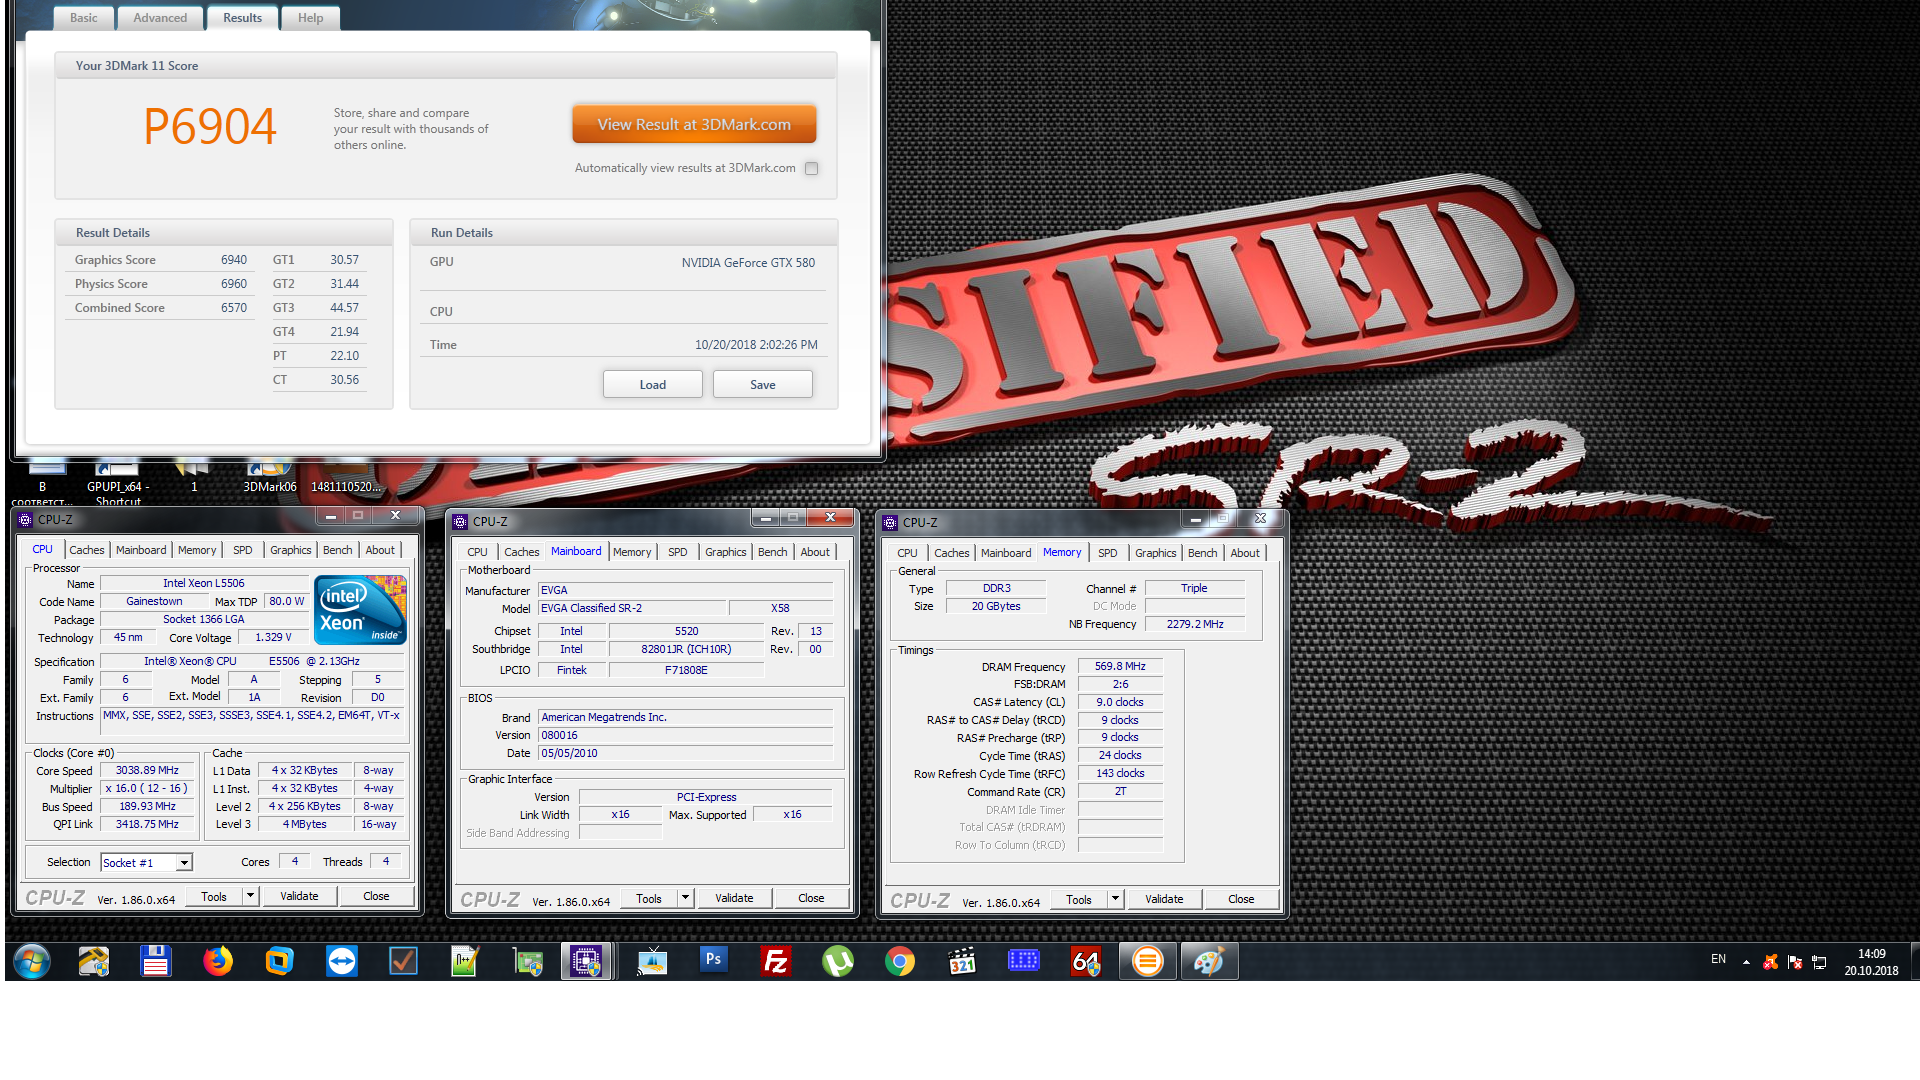Image resolution: width=1920 pixels, height=1080 pixels.
Task: Click the Graphics Score 6940 value
Action: click(234, 260)
